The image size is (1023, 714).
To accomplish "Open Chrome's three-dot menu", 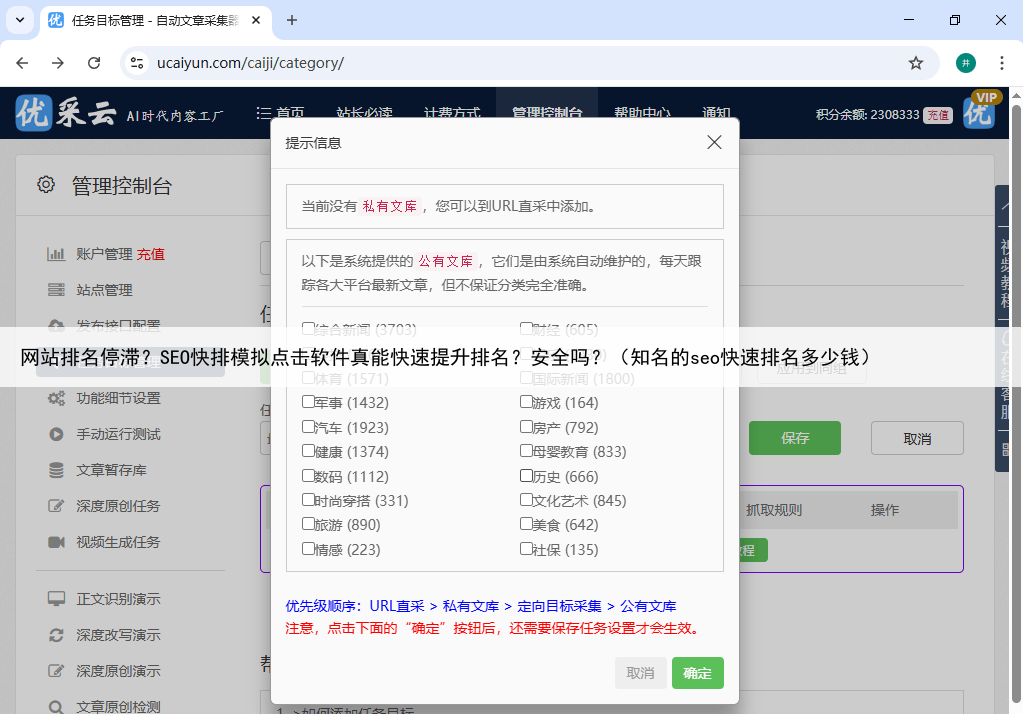I will pos(1001,63).
